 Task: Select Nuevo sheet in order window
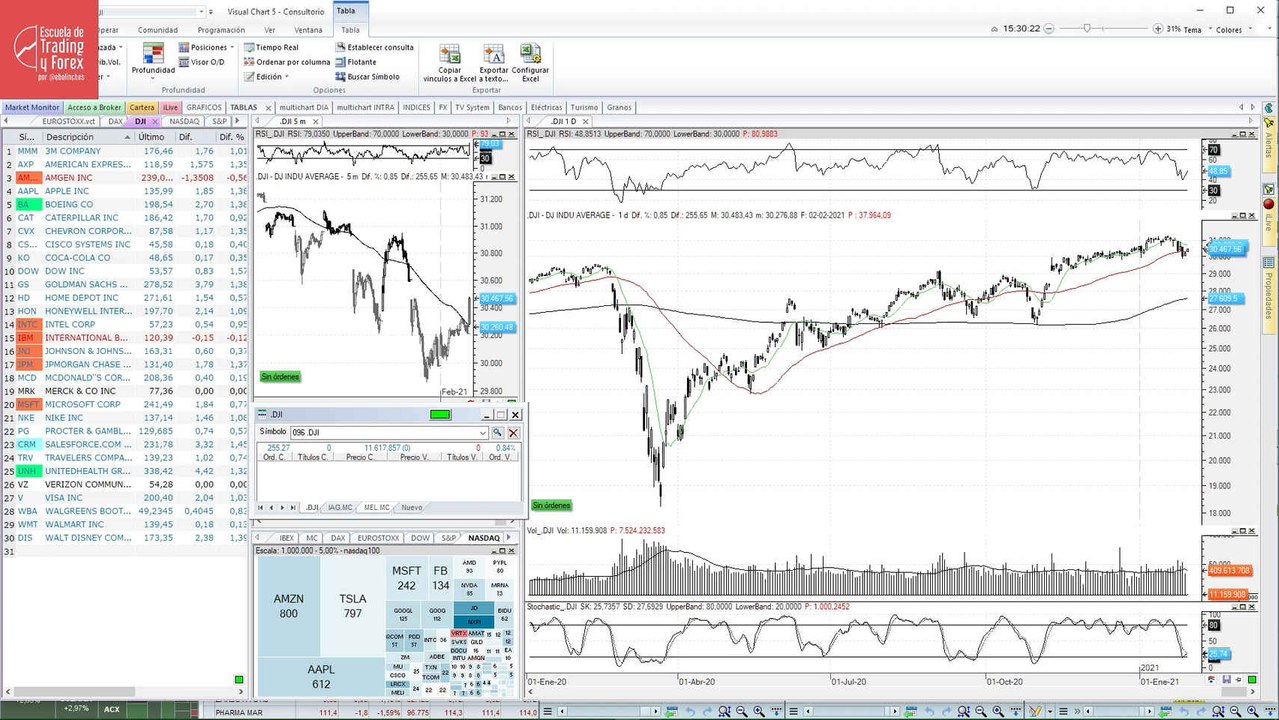tap(411, 508)
